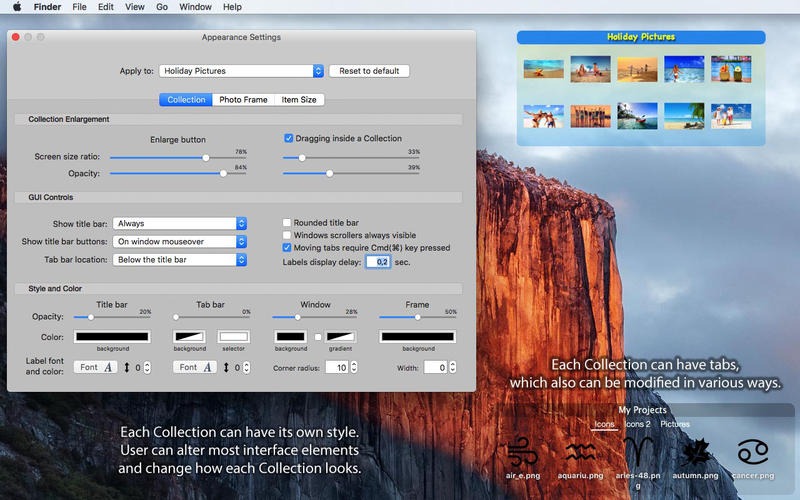Click the autumn.png maple leaf icon

[x=695, y=453]
